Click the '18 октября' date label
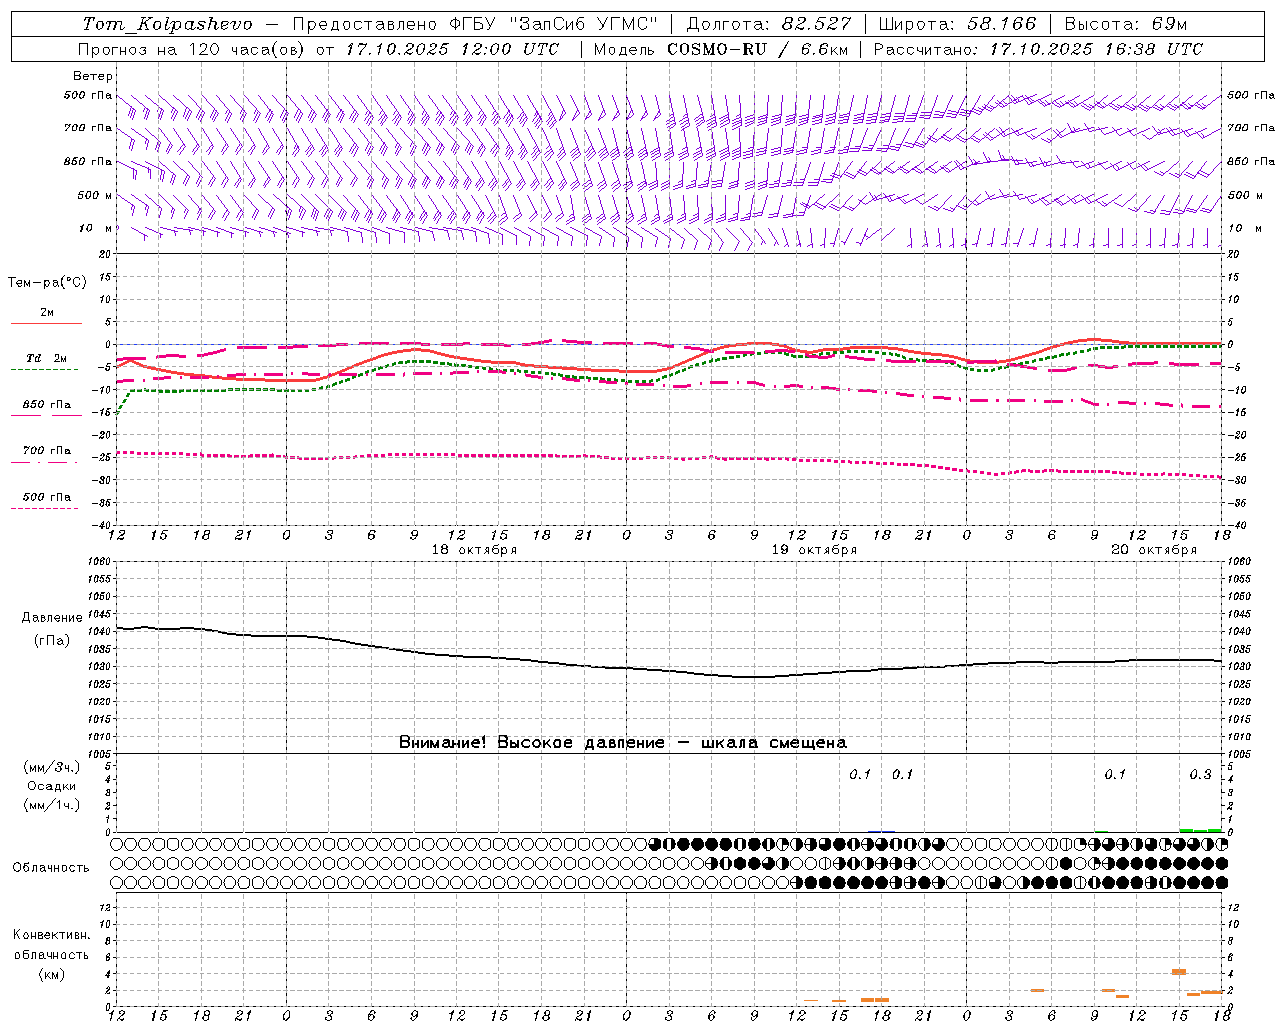This screenshot has height=1024, width=1280. (x=474, y=550)
